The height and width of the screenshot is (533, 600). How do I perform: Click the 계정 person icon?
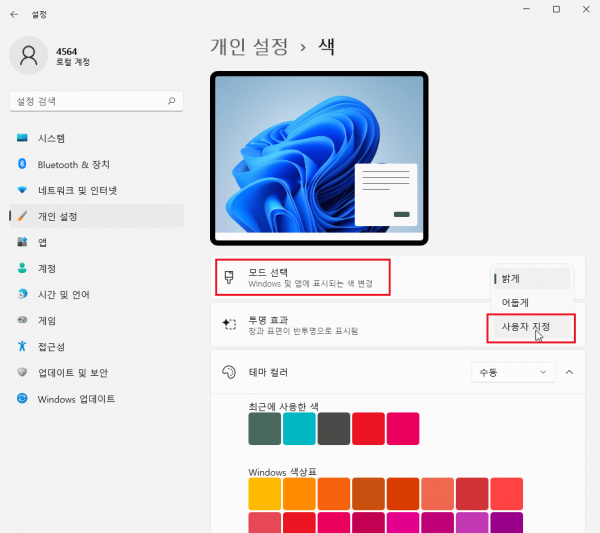(22, 268)
